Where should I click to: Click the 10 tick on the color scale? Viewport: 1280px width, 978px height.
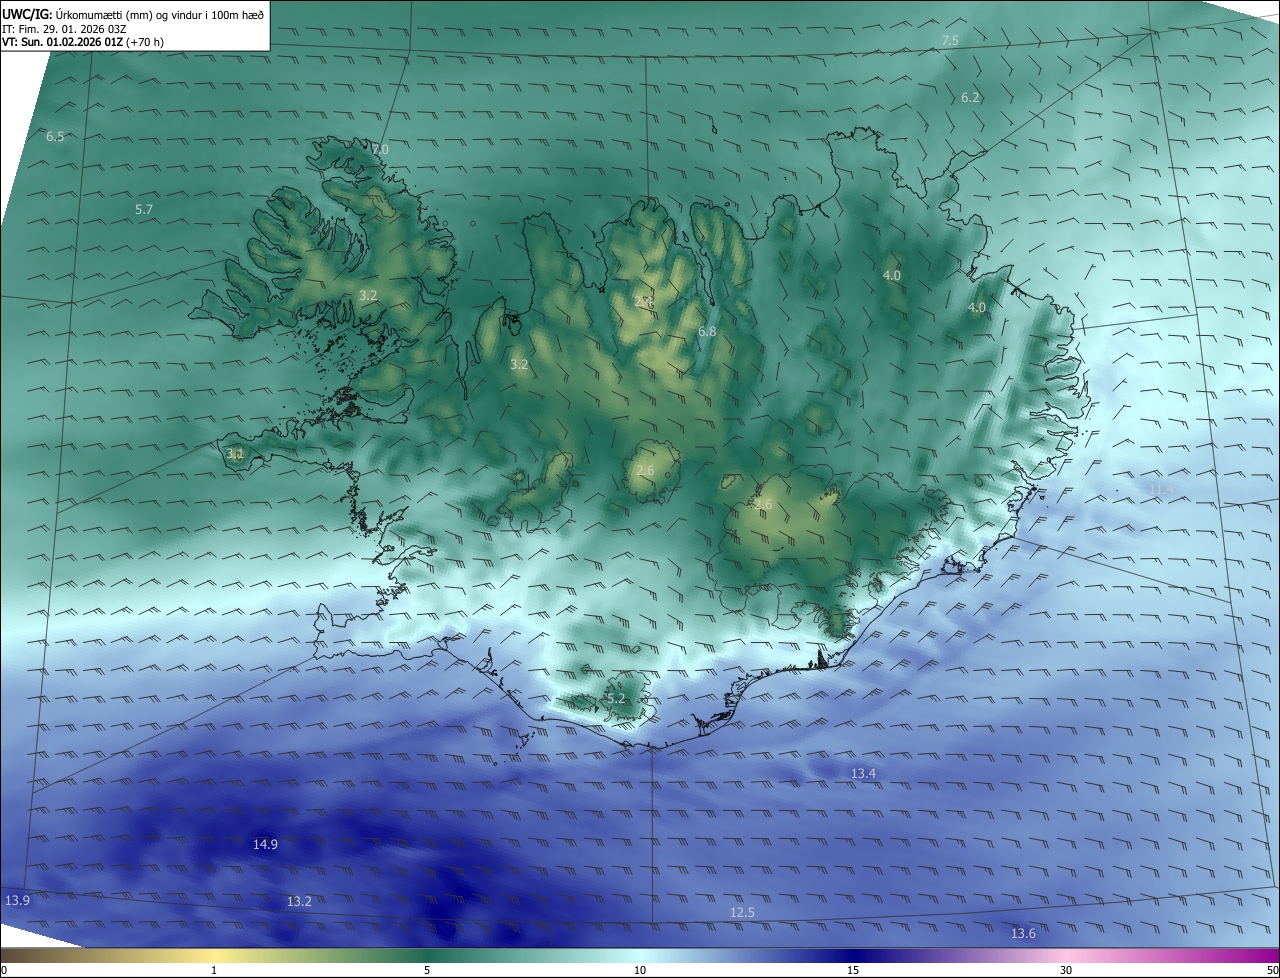(640, 970)
